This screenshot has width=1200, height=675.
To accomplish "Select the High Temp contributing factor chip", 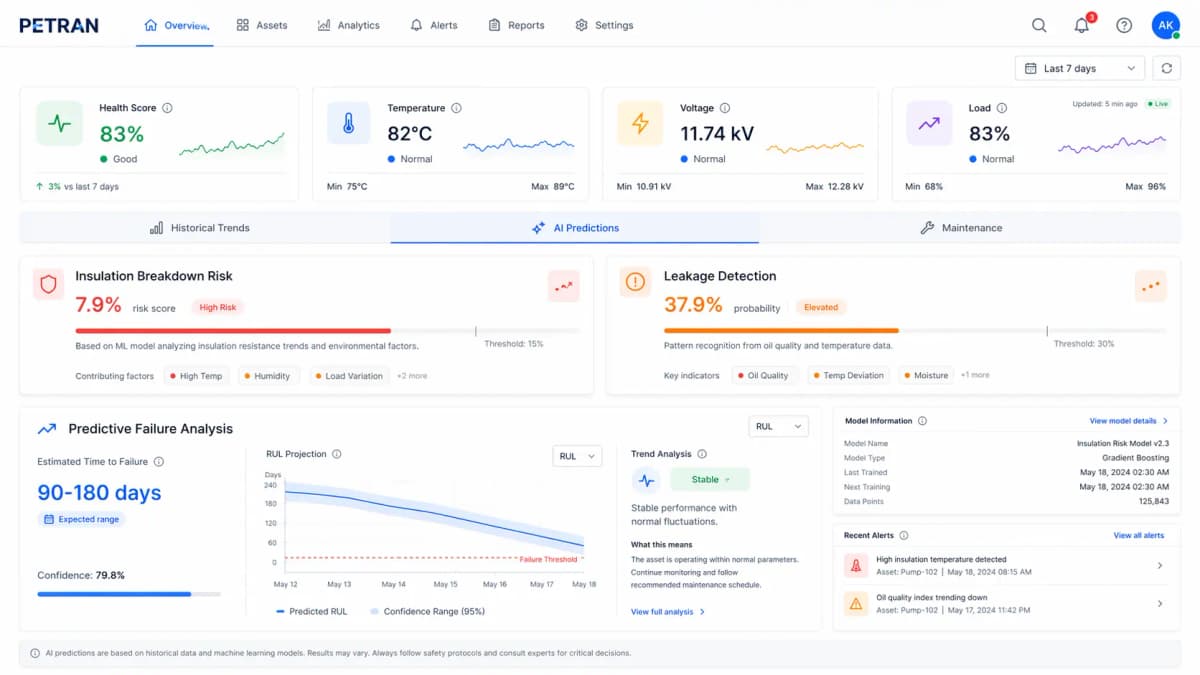I will (x=196, y=375).
